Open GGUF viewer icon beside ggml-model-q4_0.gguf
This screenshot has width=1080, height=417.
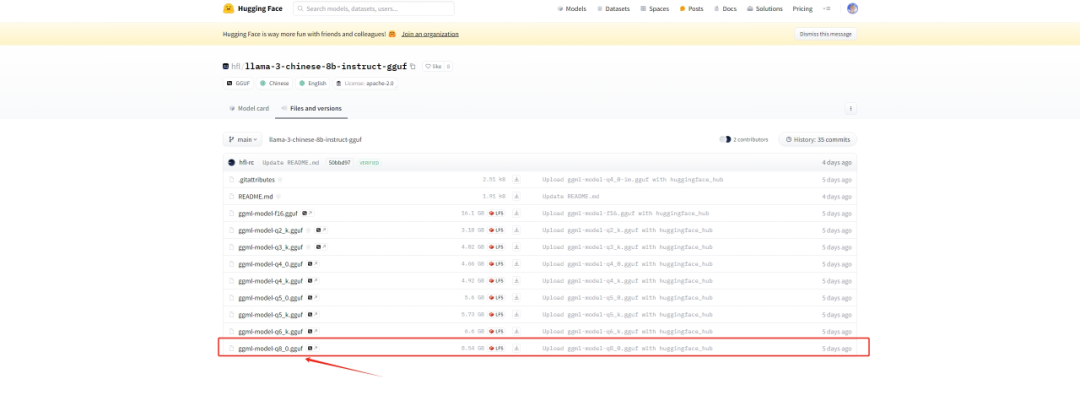point(313,264)
